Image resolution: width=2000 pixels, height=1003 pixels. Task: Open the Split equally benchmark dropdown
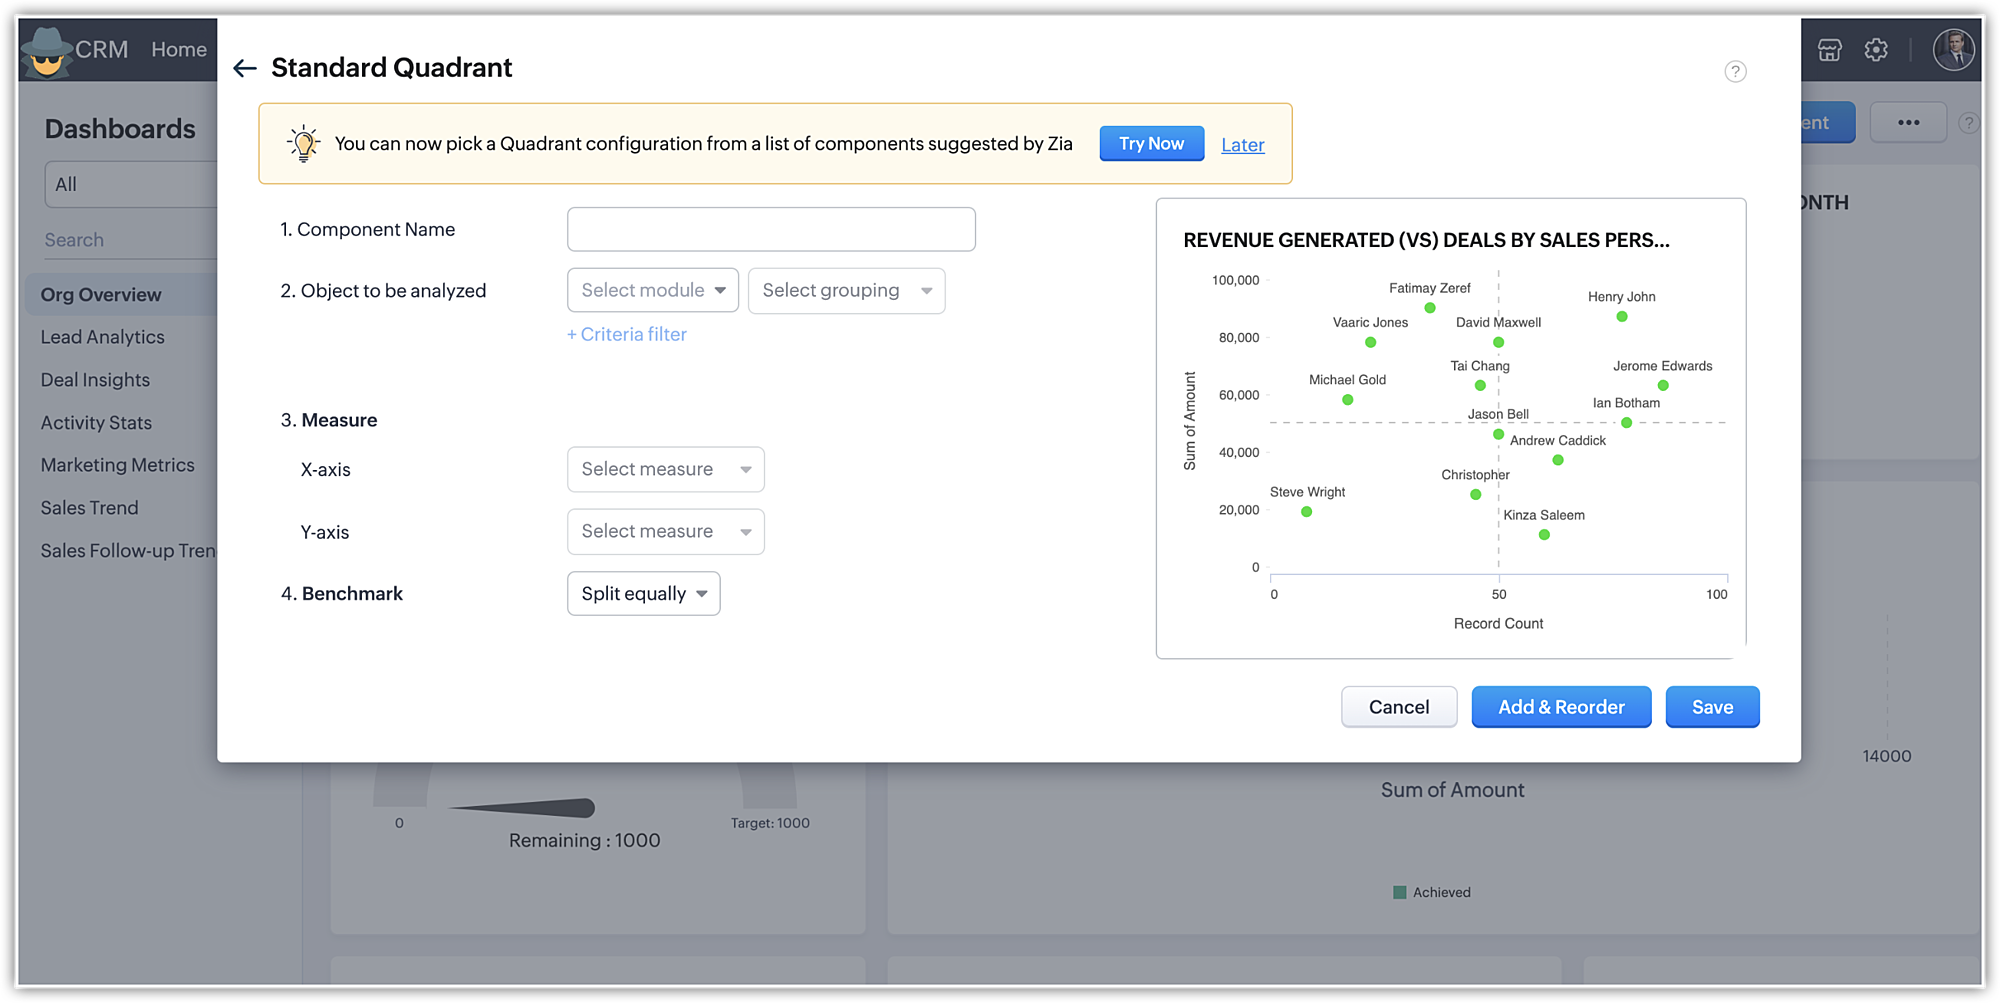point(643,594)
